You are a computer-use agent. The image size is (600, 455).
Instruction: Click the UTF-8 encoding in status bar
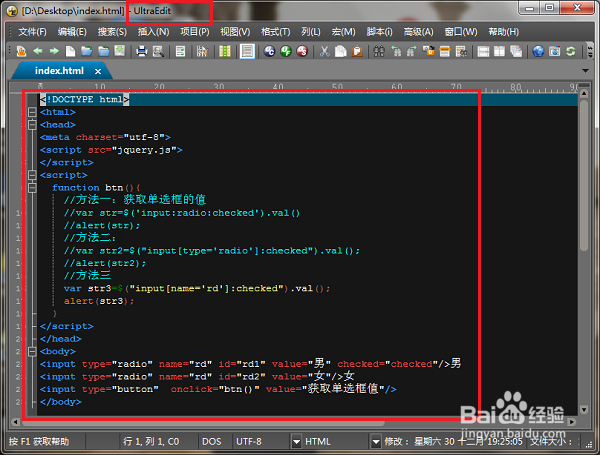pos(249,442)
